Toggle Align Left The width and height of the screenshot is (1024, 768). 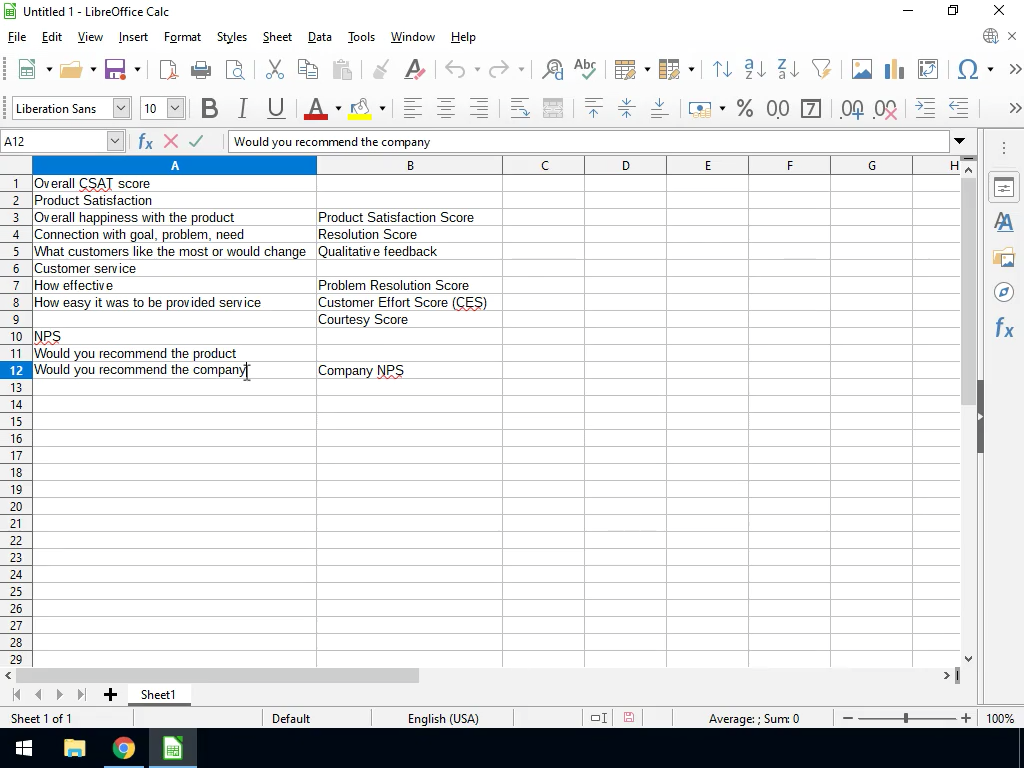coord(413,108)
